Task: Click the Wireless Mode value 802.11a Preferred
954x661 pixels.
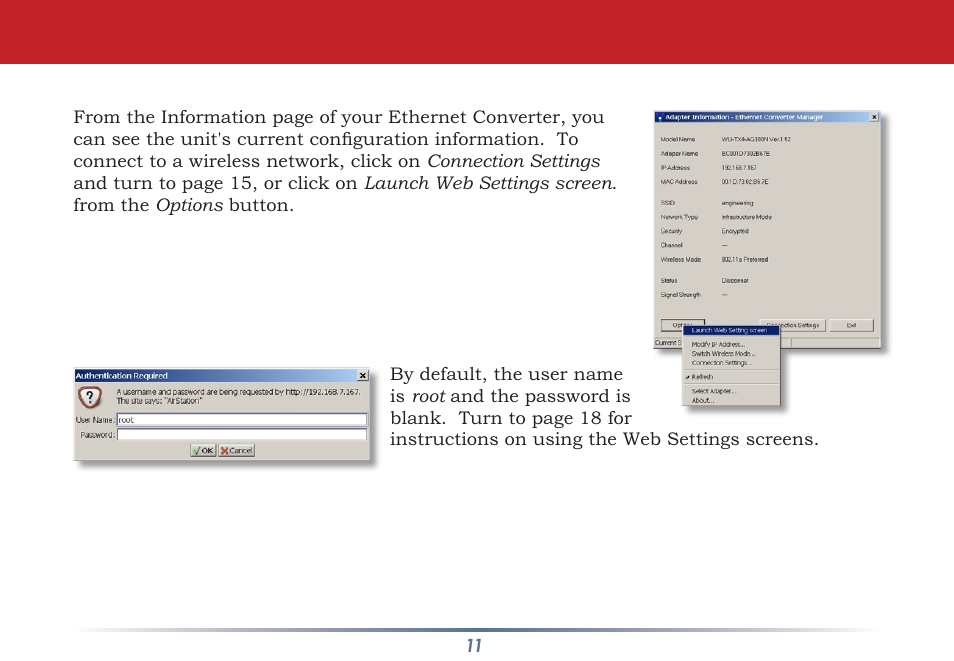Action: coord(745,259)
